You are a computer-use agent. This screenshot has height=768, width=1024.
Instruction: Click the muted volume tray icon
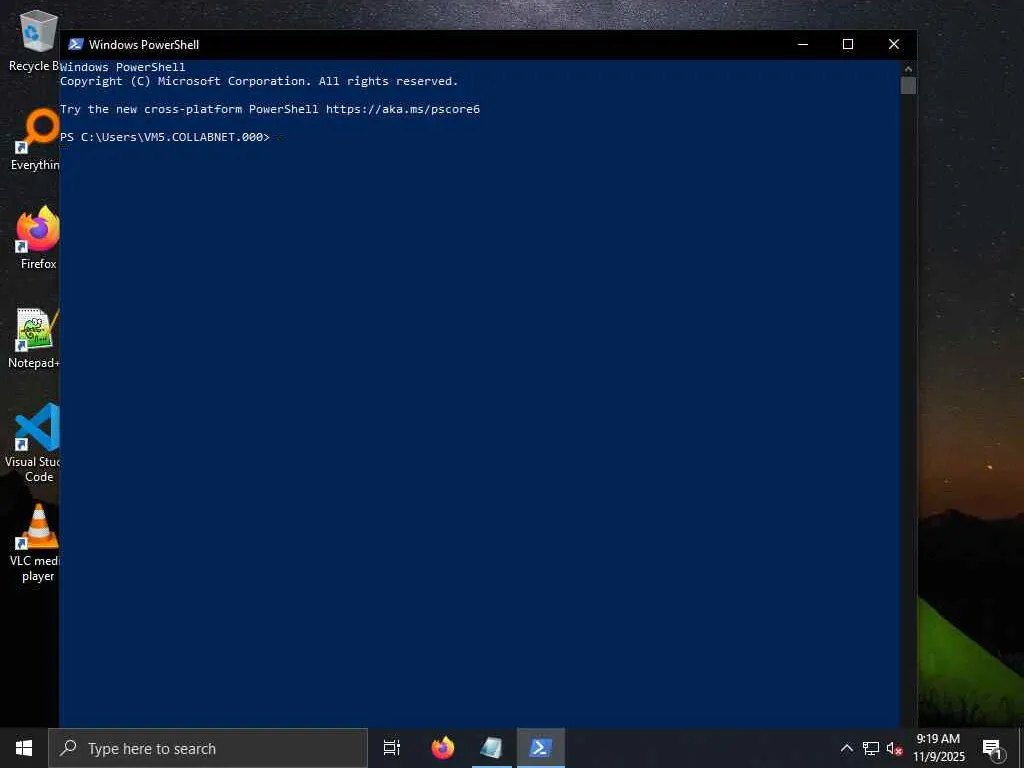click(x=894, y=748)
